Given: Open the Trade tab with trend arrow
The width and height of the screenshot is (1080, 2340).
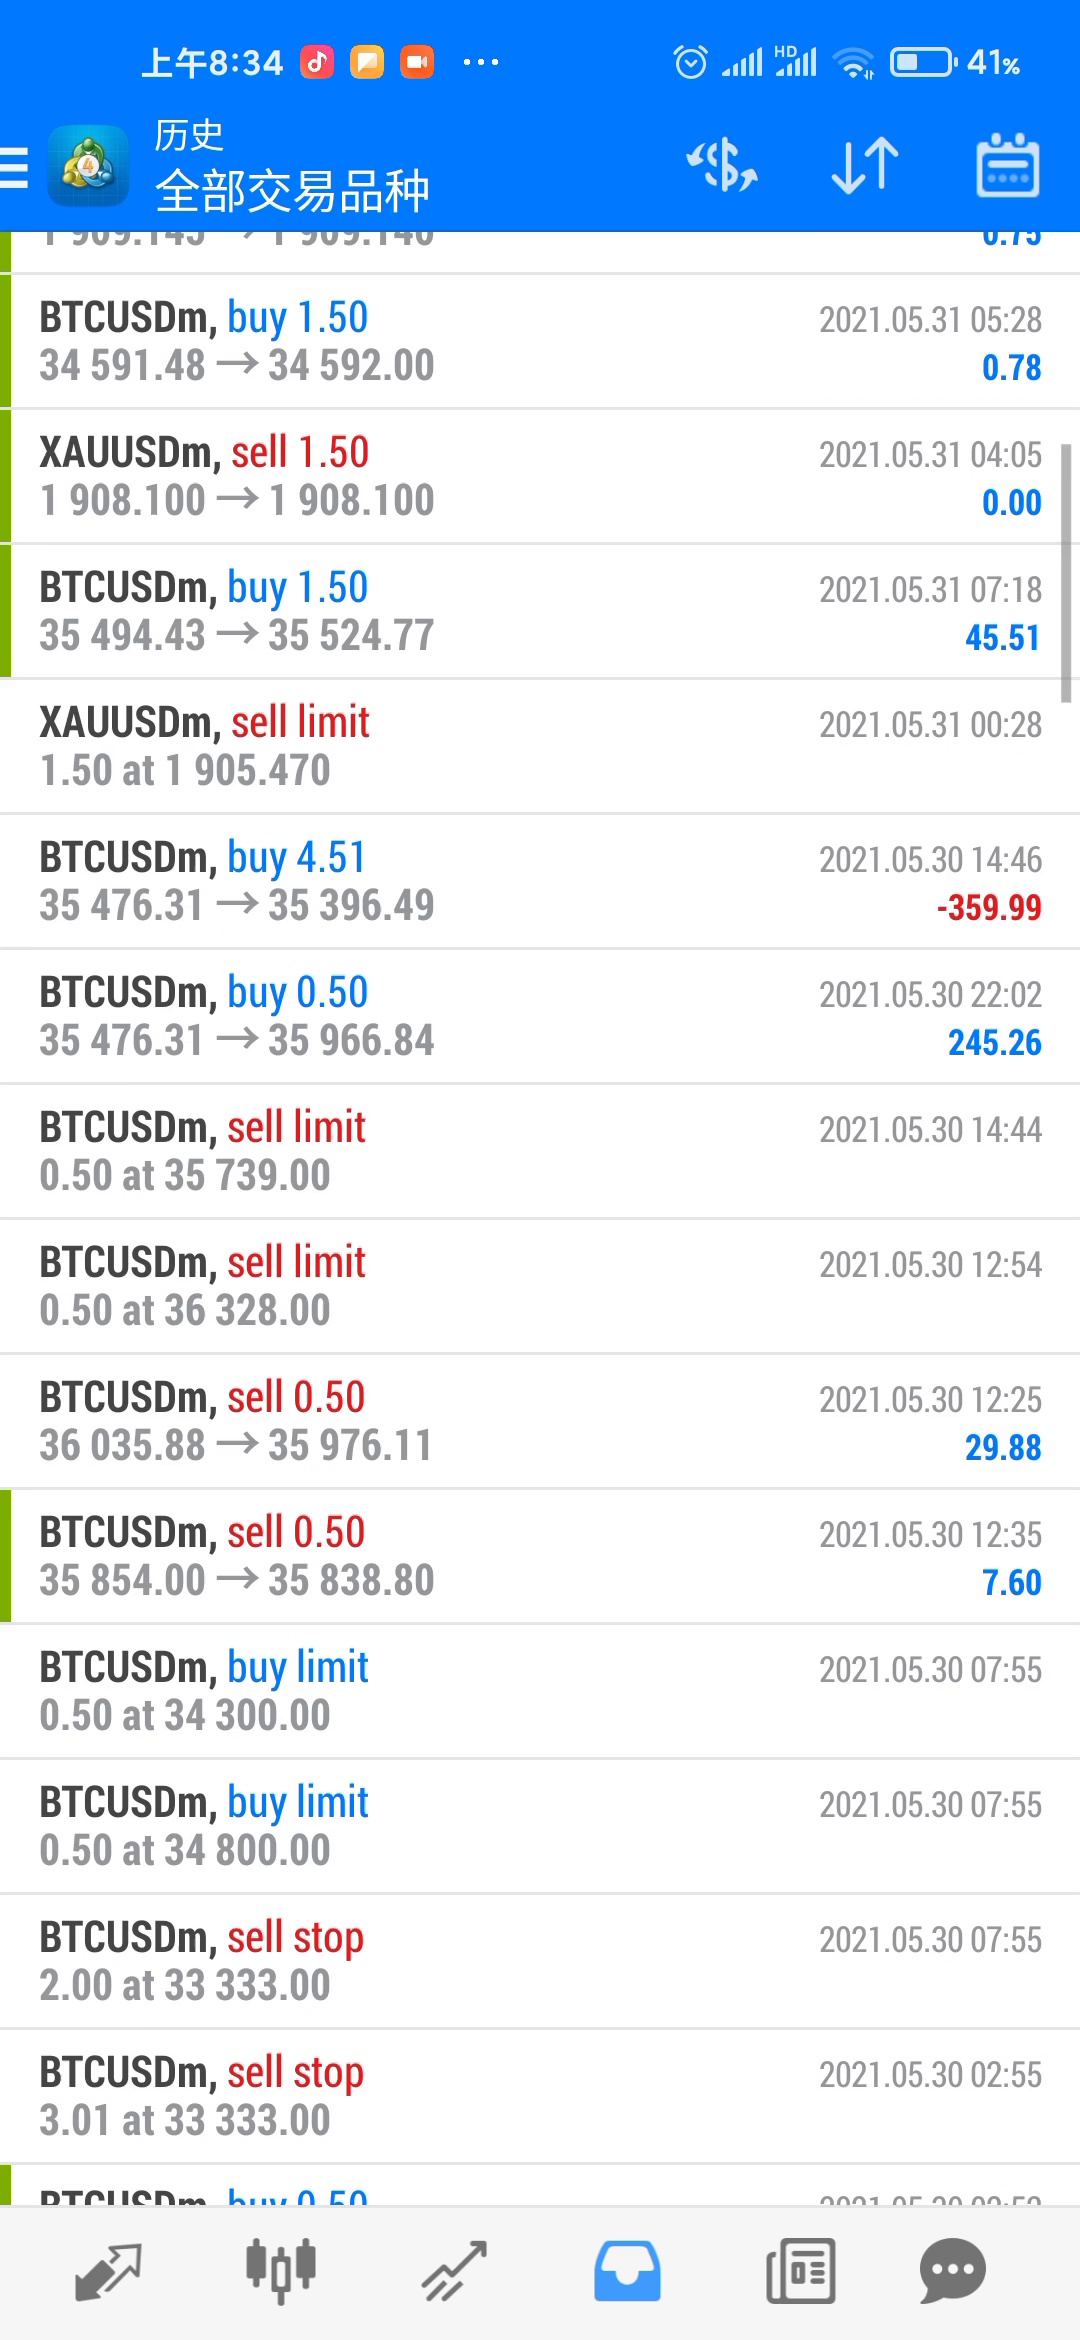Looking at the screenshot, I should click(x=454, y=2272).
